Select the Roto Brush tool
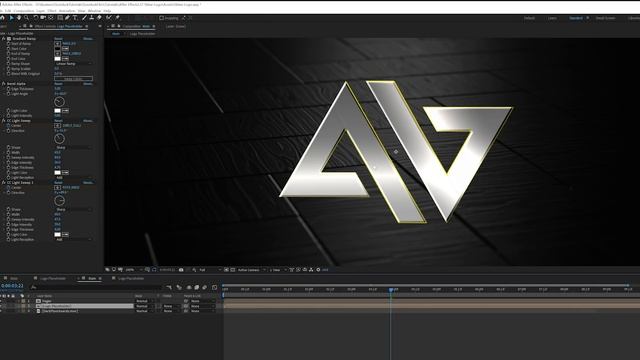The image size is (640, 360). (109, 18)
